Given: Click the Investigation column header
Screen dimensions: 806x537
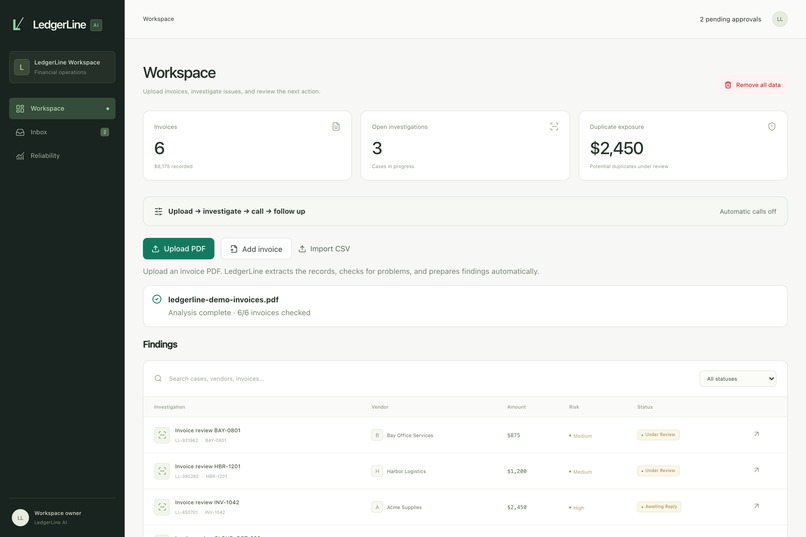Looking at the screenshot, I should [170, 407].
